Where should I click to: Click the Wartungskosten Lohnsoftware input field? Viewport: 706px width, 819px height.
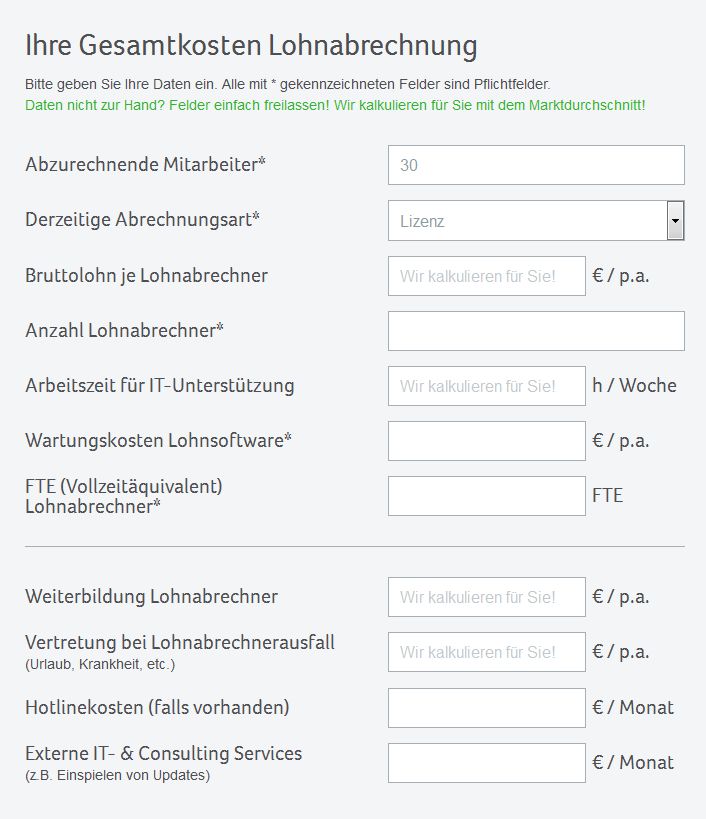pos(487,441)
